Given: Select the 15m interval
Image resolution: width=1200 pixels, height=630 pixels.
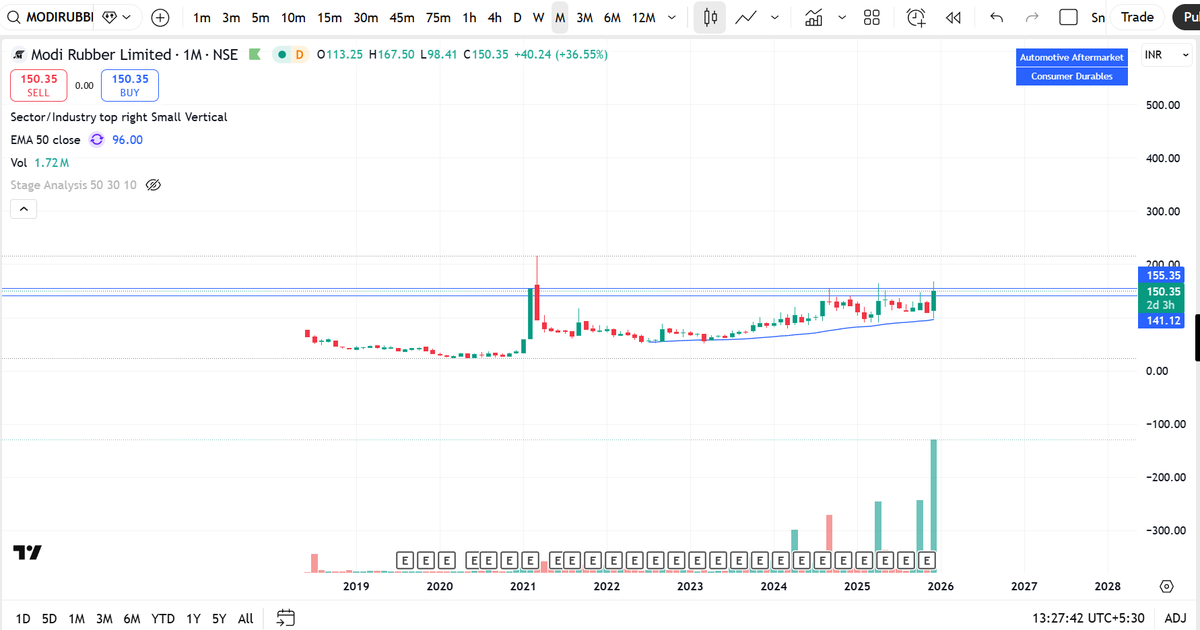Looking at the screenshot, I should (329, 17).
